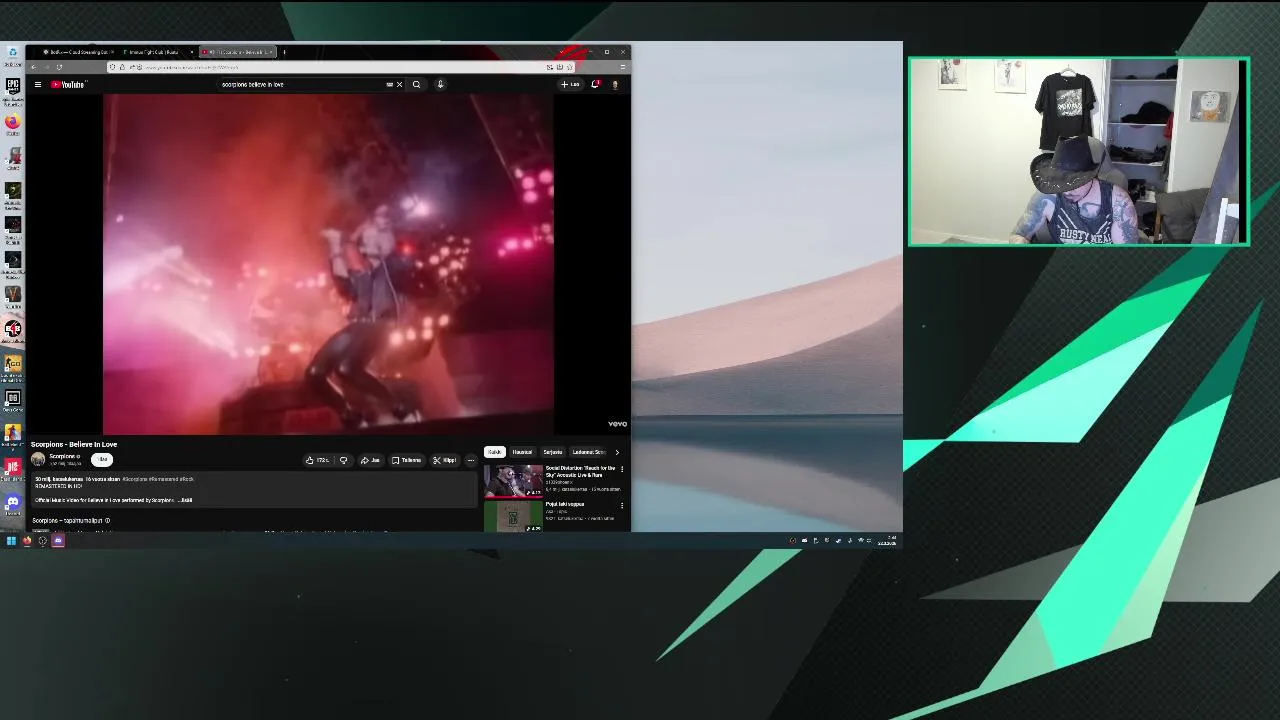Screen dimensions: 1280x720
Task: Select the Kaikki filter chip
Action: point(494,452)
